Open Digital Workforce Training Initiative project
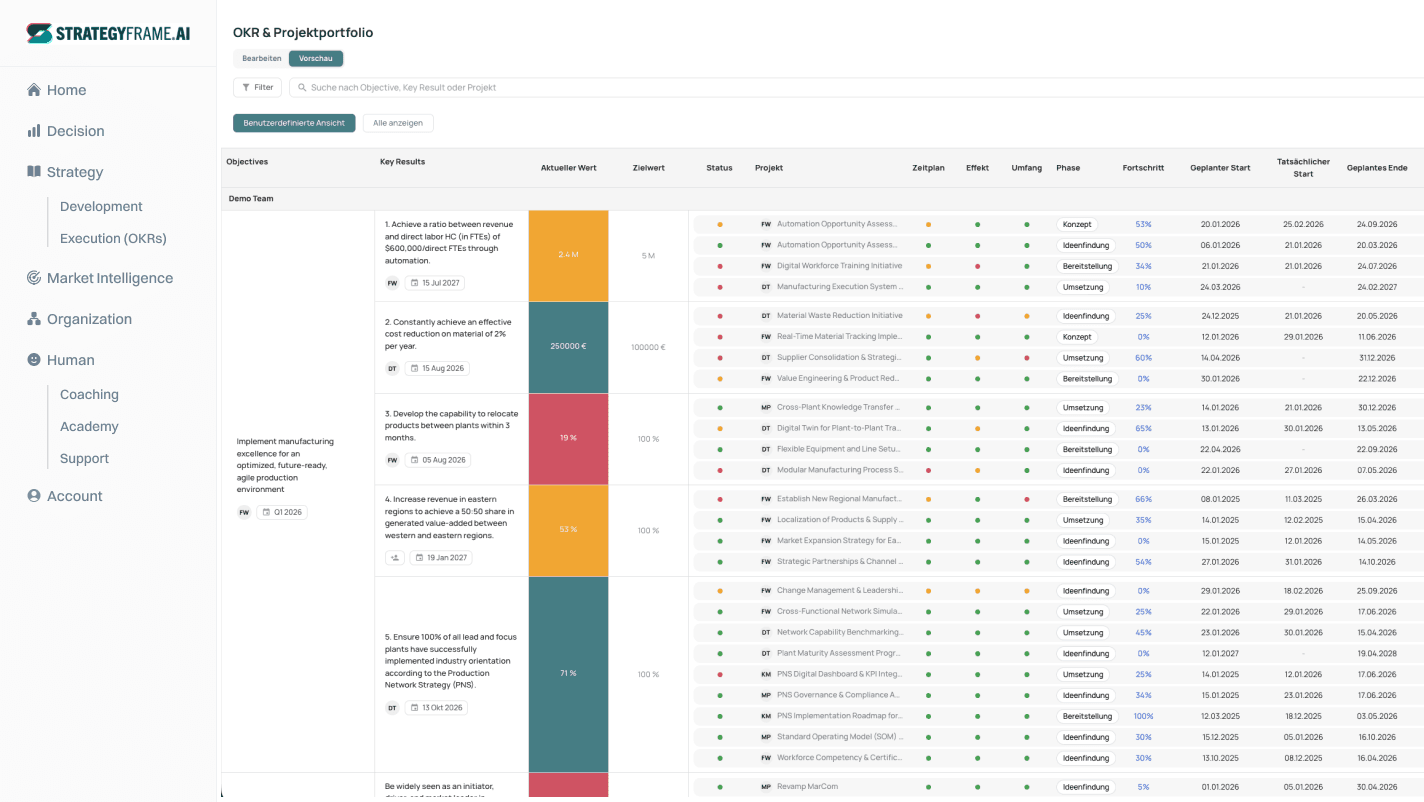 point(839,266)
